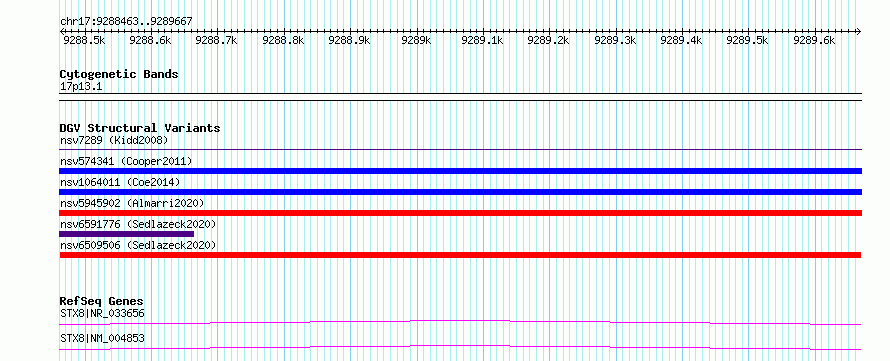Click the blue nsv574341 variant bar
Image resolution: width=890 pixels, height=361 pixels.
(x=460, y=171)
